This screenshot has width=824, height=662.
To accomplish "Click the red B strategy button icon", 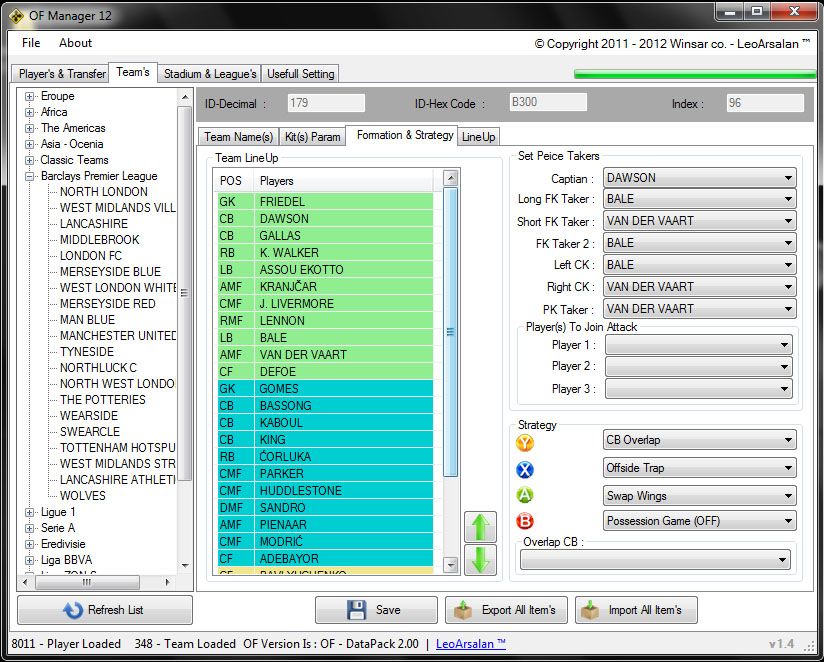I will 525,521.
